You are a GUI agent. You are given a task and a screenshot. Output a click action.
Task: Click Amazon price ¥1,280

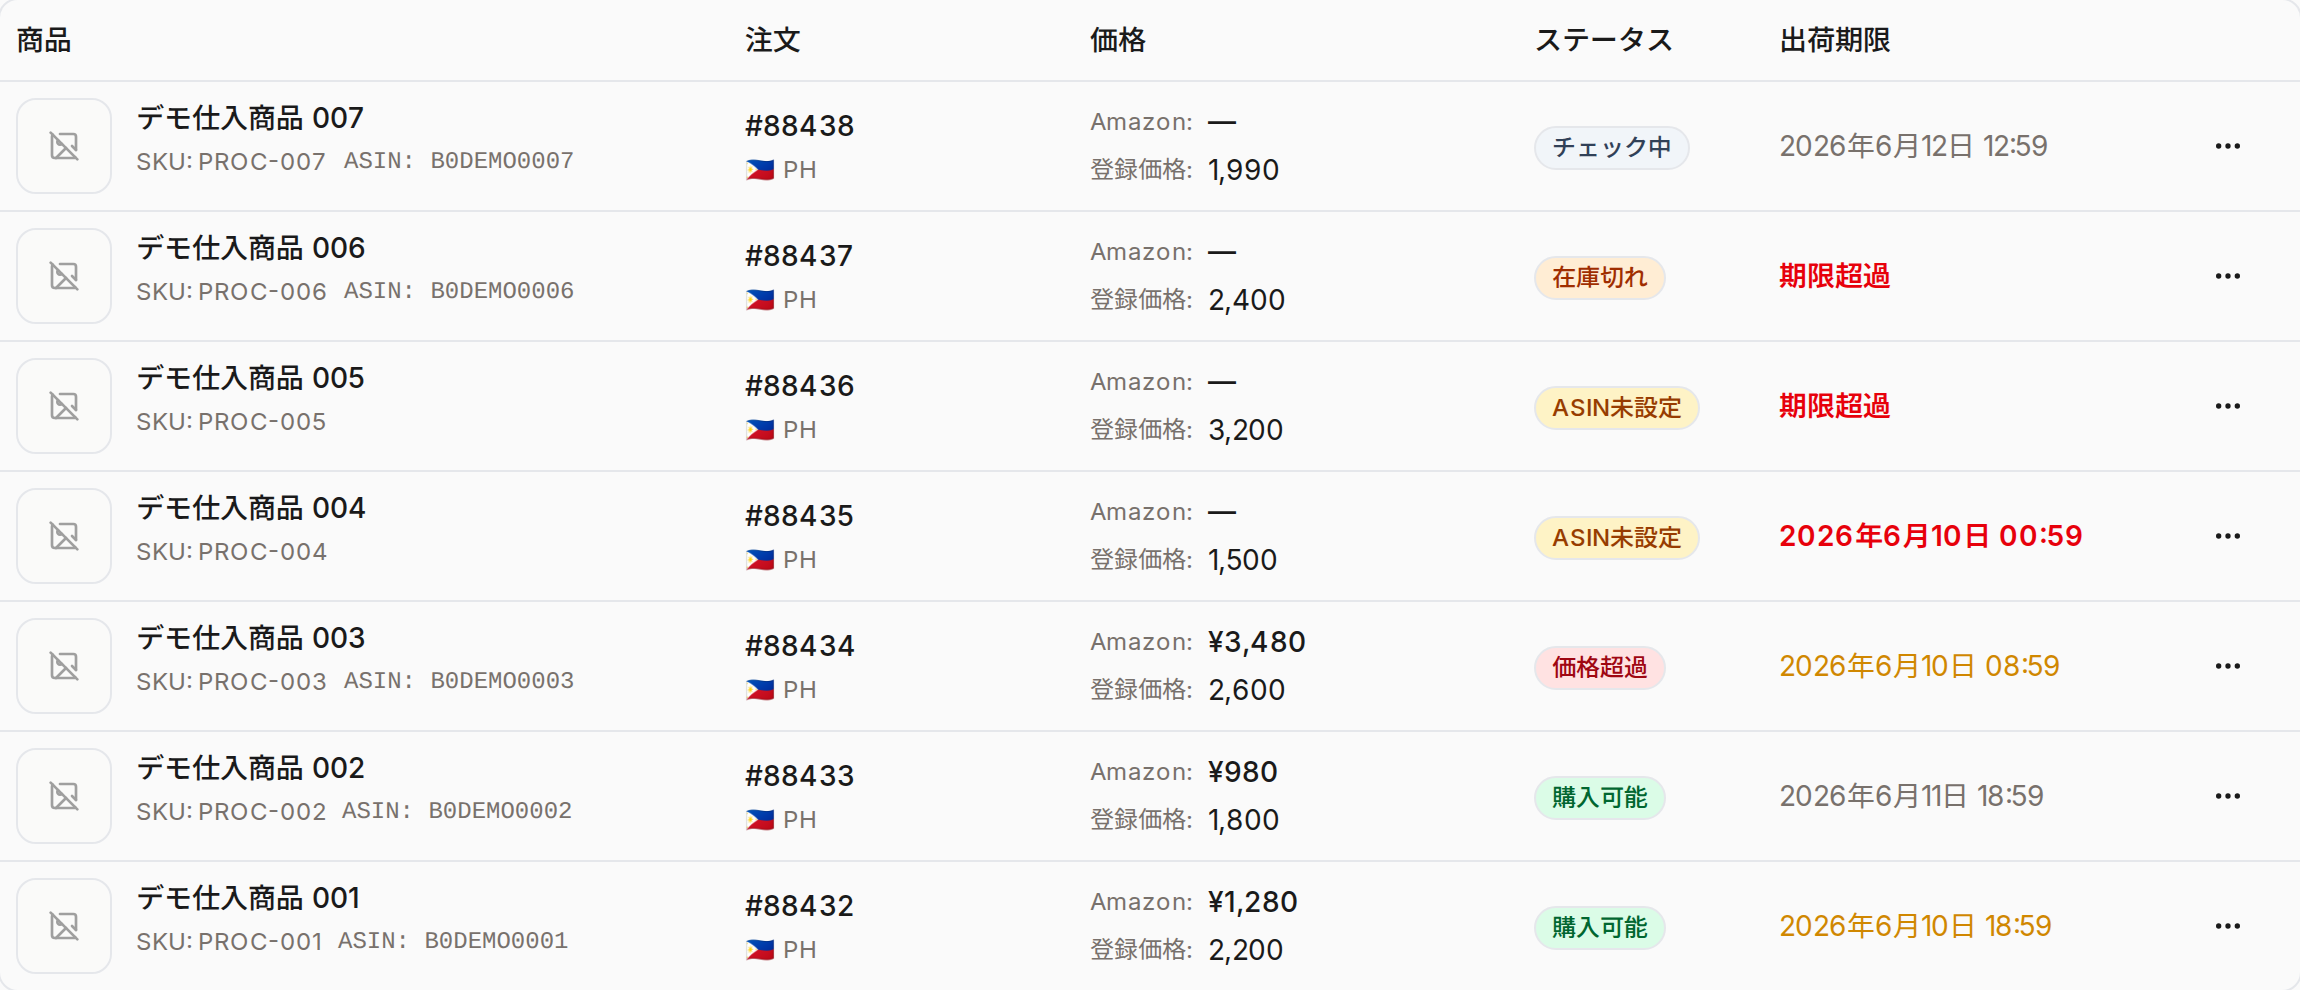pyautogui.click(x=1253, y=902)
